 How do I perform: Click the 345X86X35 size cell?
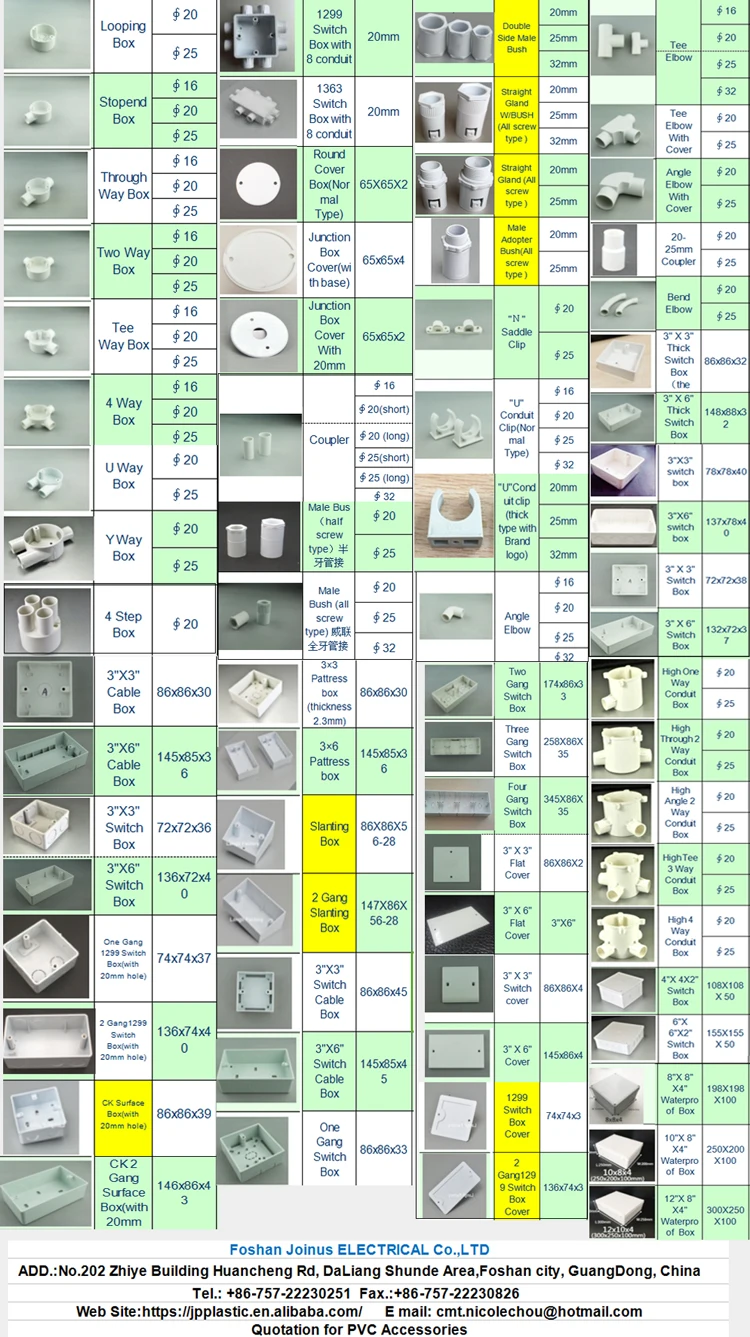[x=563, y=805]
